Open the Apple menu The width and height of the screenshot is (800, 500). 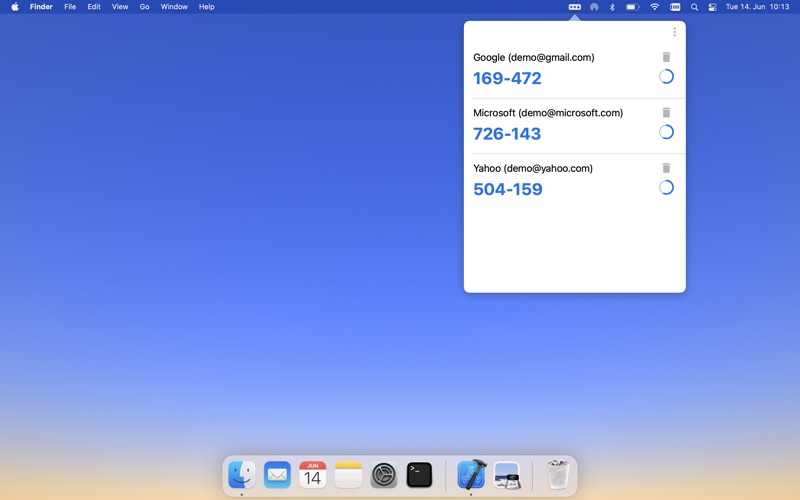[x=15, y=7]
